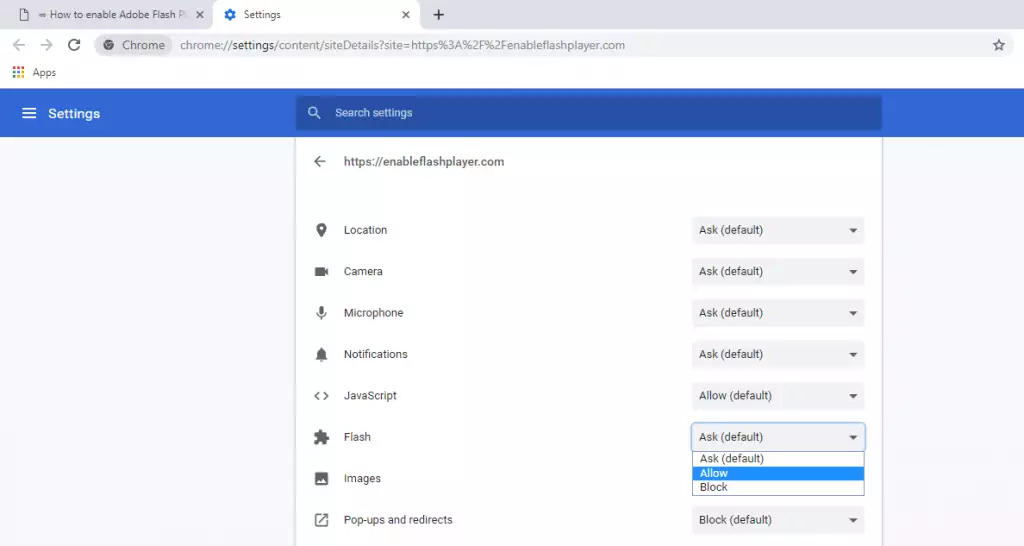Screen dimensions: 1024x546
Task: Expand the JavaScript permission dropdown
Action: (x=778, y=396)
